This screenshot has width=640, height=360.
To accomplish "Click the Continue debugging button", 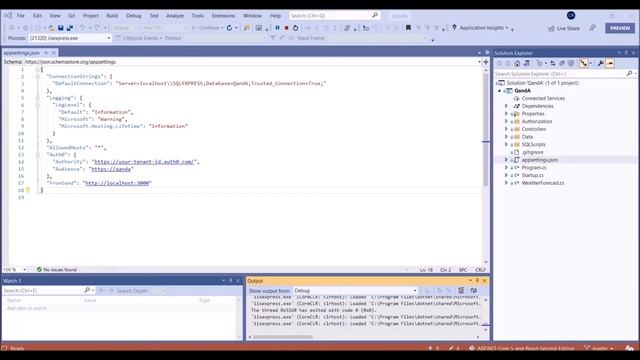I will 208,28.
